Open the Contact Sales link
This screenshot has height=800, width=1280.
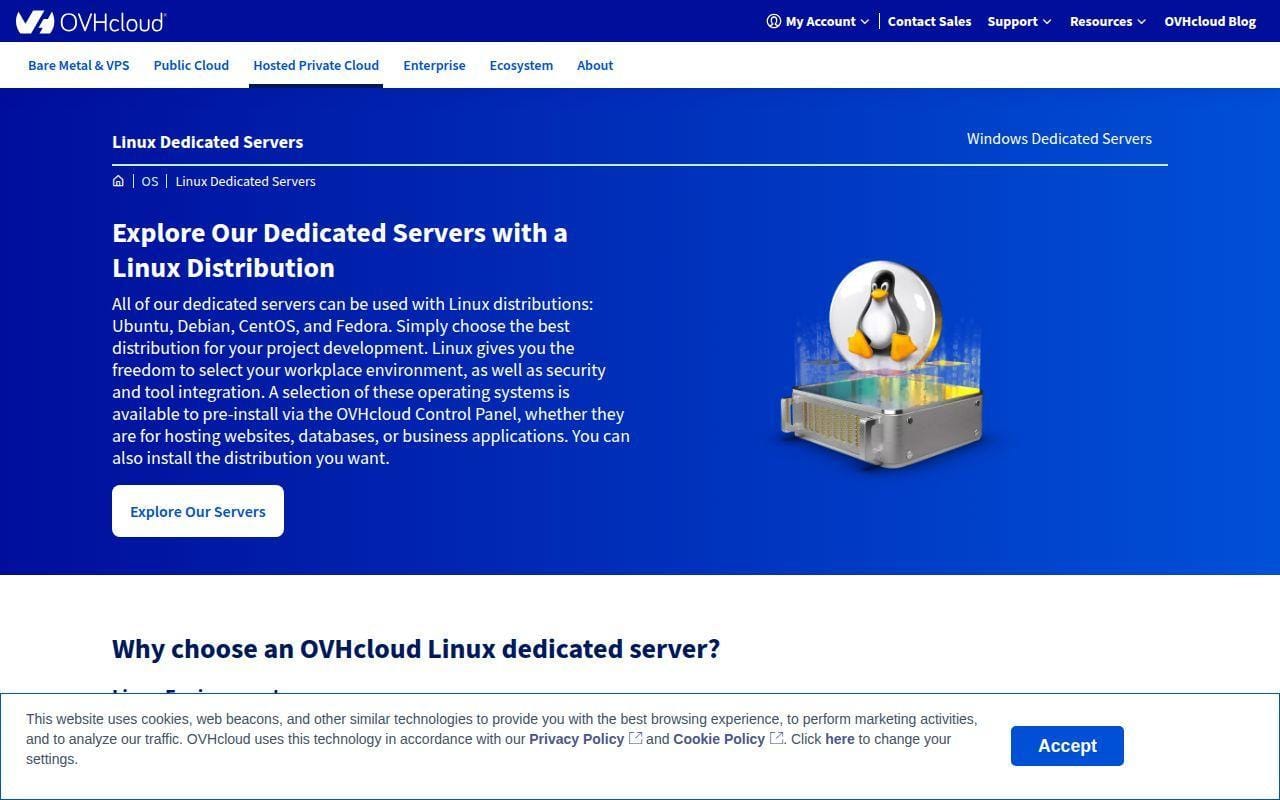tap(929, 21)
